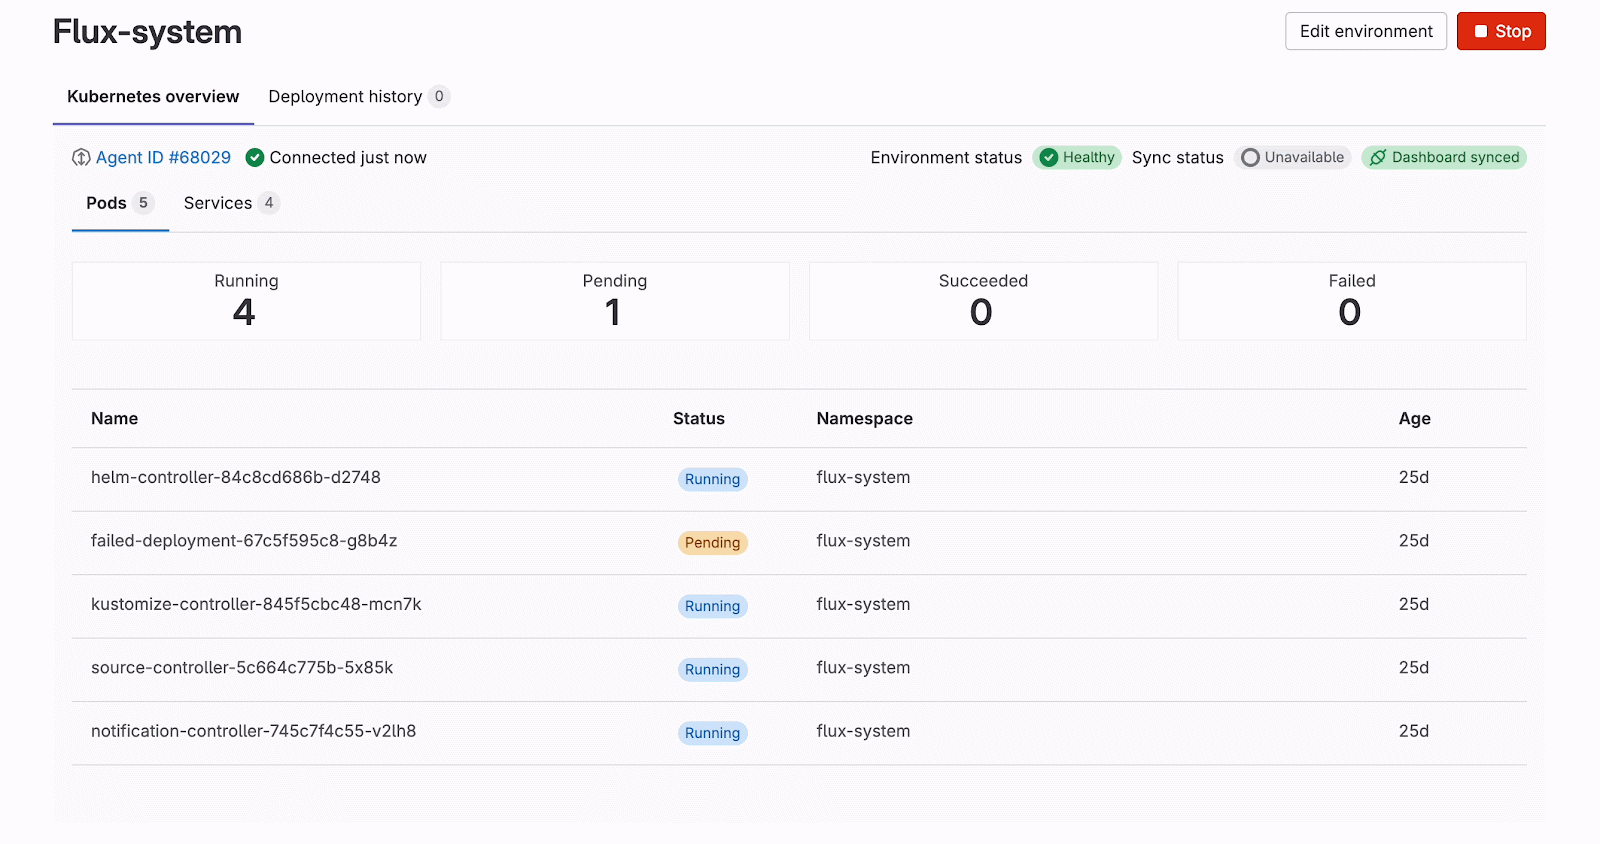This screenshot has width=1600, height=844.
Task: Click the 25d age of kustomize-controller pod
Action: point(1414,605)
